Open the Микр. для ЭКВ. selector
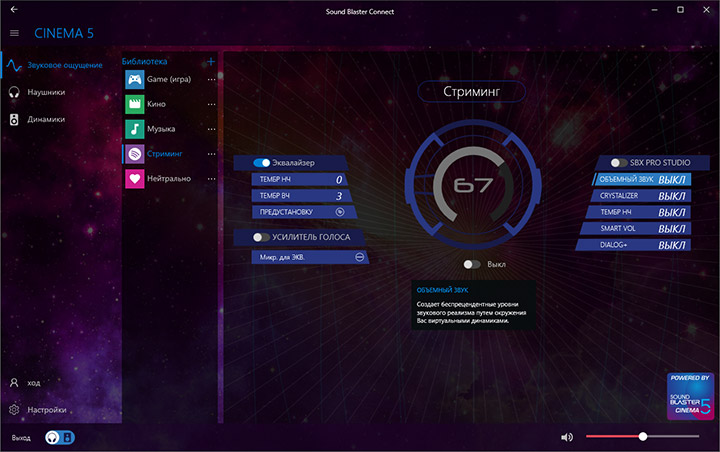 pos(310,257)
